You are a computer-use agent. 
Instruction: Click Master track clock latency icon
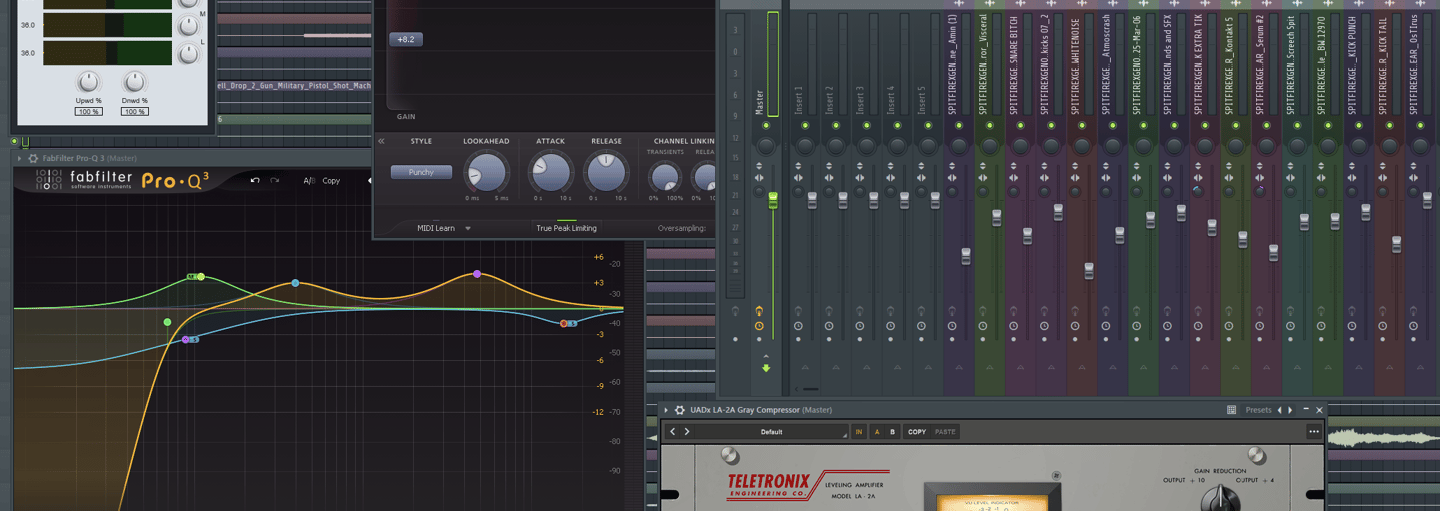pyautogui.click(x=759, y=326)
